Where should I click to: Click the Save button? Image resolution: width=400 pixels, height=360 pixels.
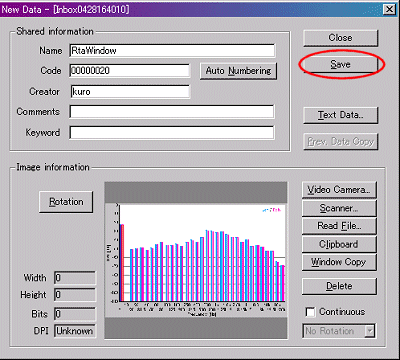[x=340, y=64]
